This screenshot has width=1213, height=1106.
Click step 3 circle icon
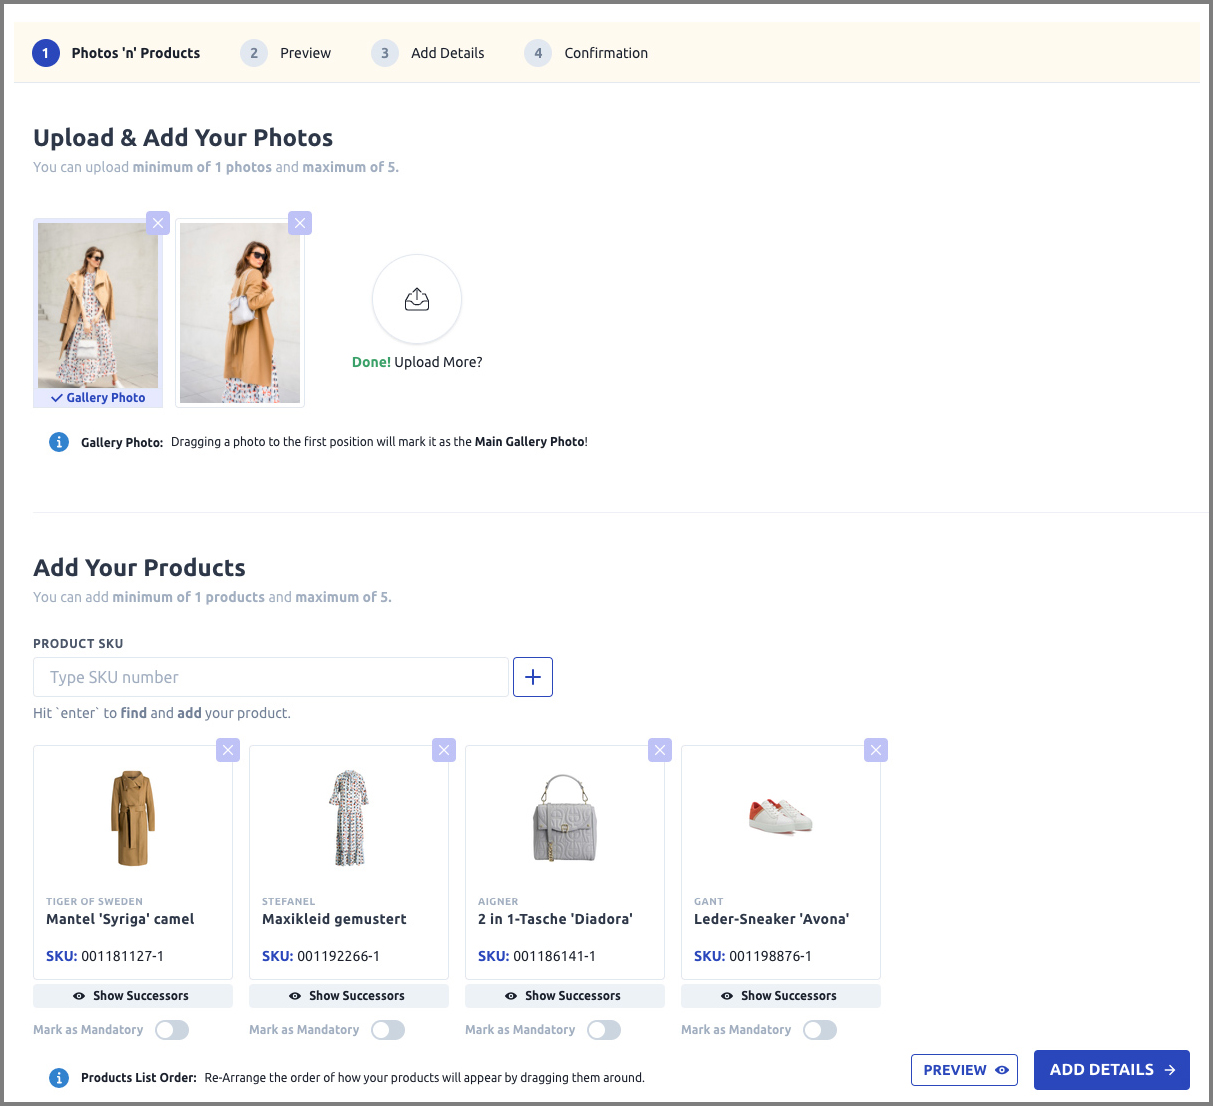click(385, 53)
